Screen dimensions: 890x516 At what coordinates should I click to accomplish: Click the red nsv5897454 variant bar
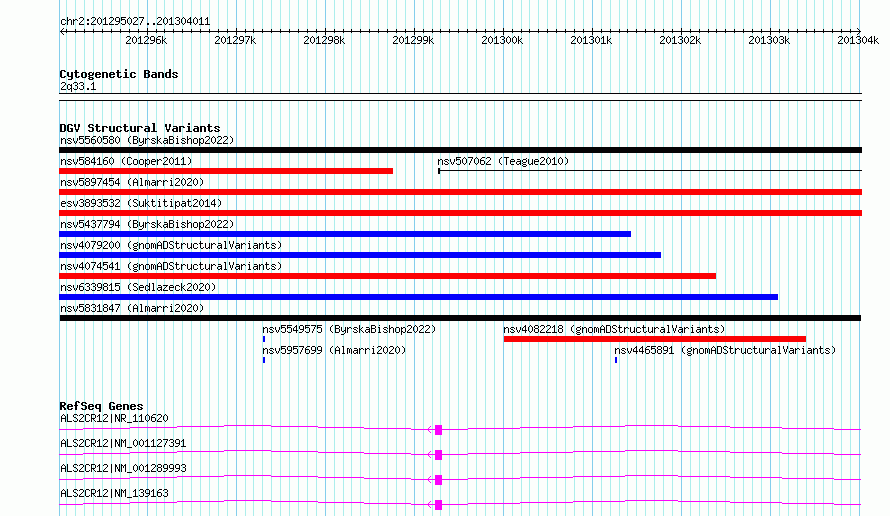(x=460, y=192)
